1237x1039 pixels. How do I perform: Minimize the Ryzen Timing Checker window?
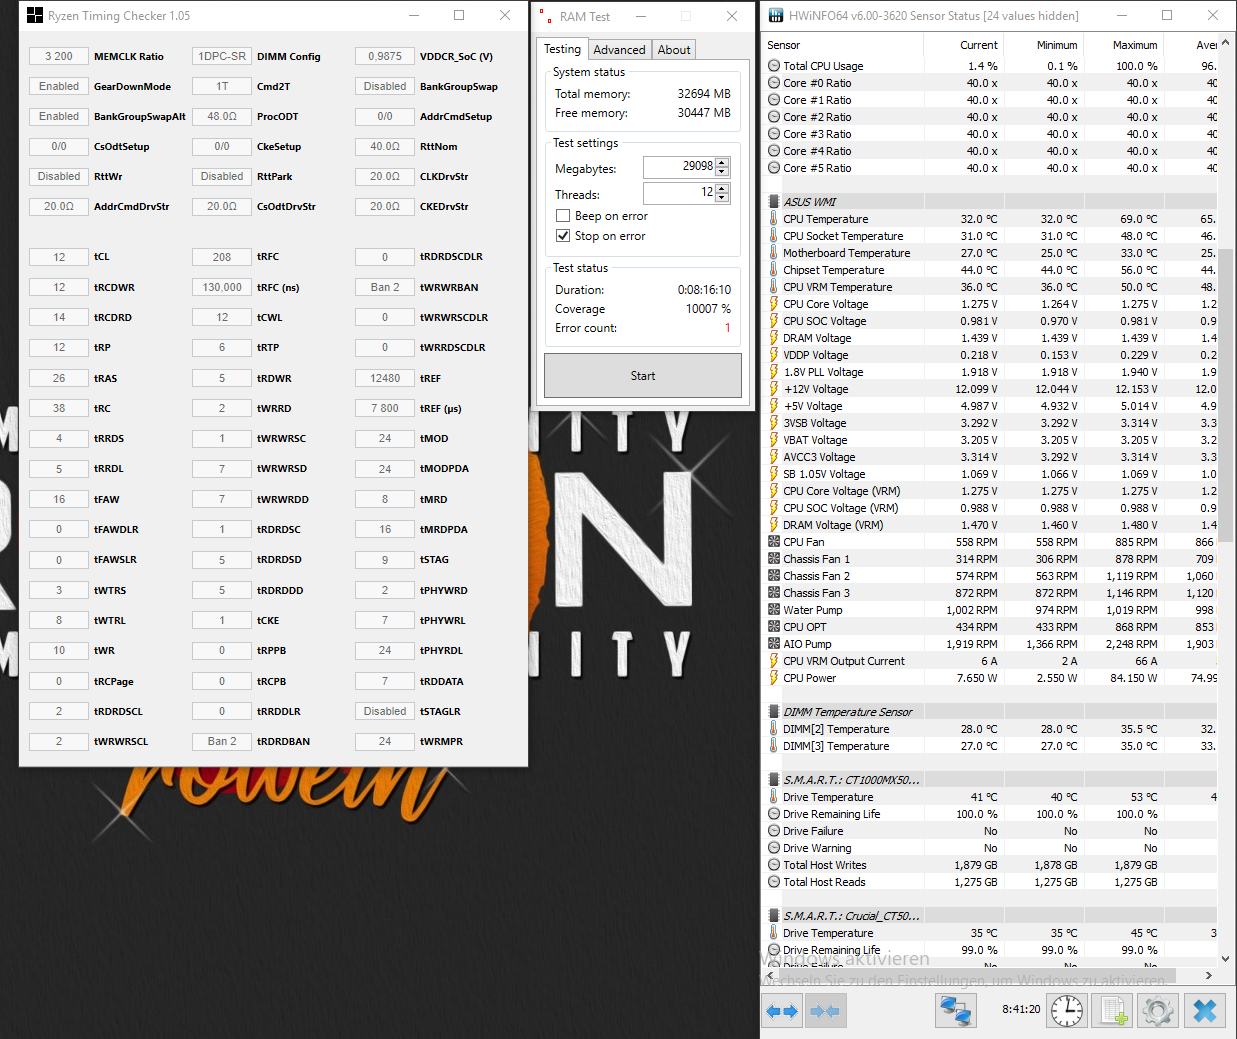(413, 15)
